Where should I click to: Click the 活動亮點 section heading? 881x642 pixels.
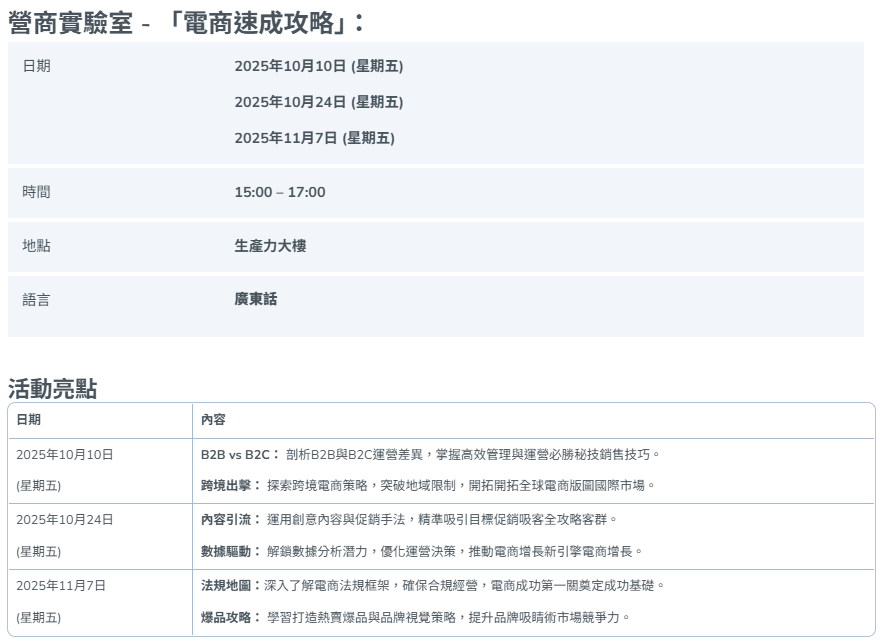pos(52,389)
